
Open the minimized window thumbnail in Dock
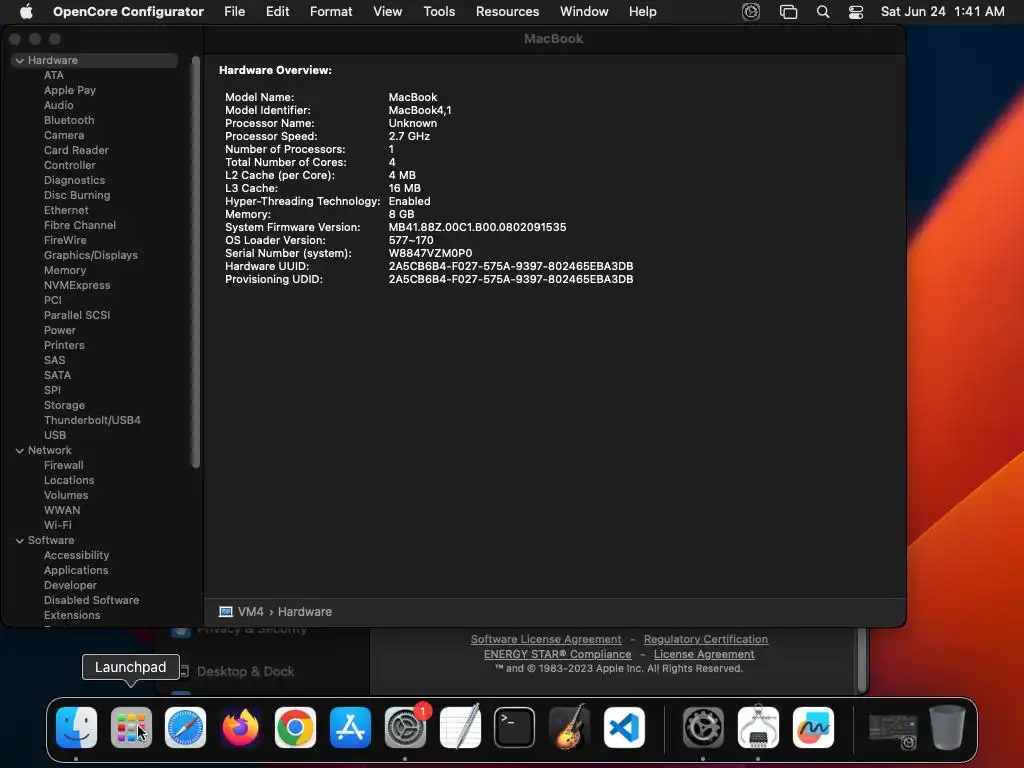[893, 729]
